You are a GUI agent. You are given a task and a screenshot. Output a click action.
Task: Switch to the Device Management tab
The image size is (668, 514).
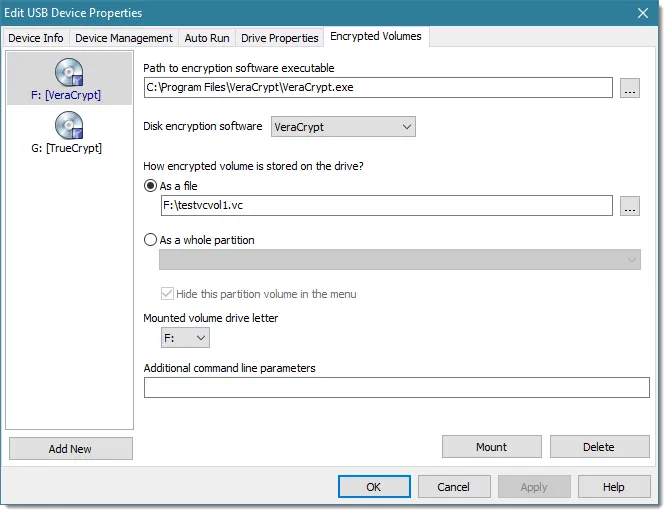(x=124, y=38)
